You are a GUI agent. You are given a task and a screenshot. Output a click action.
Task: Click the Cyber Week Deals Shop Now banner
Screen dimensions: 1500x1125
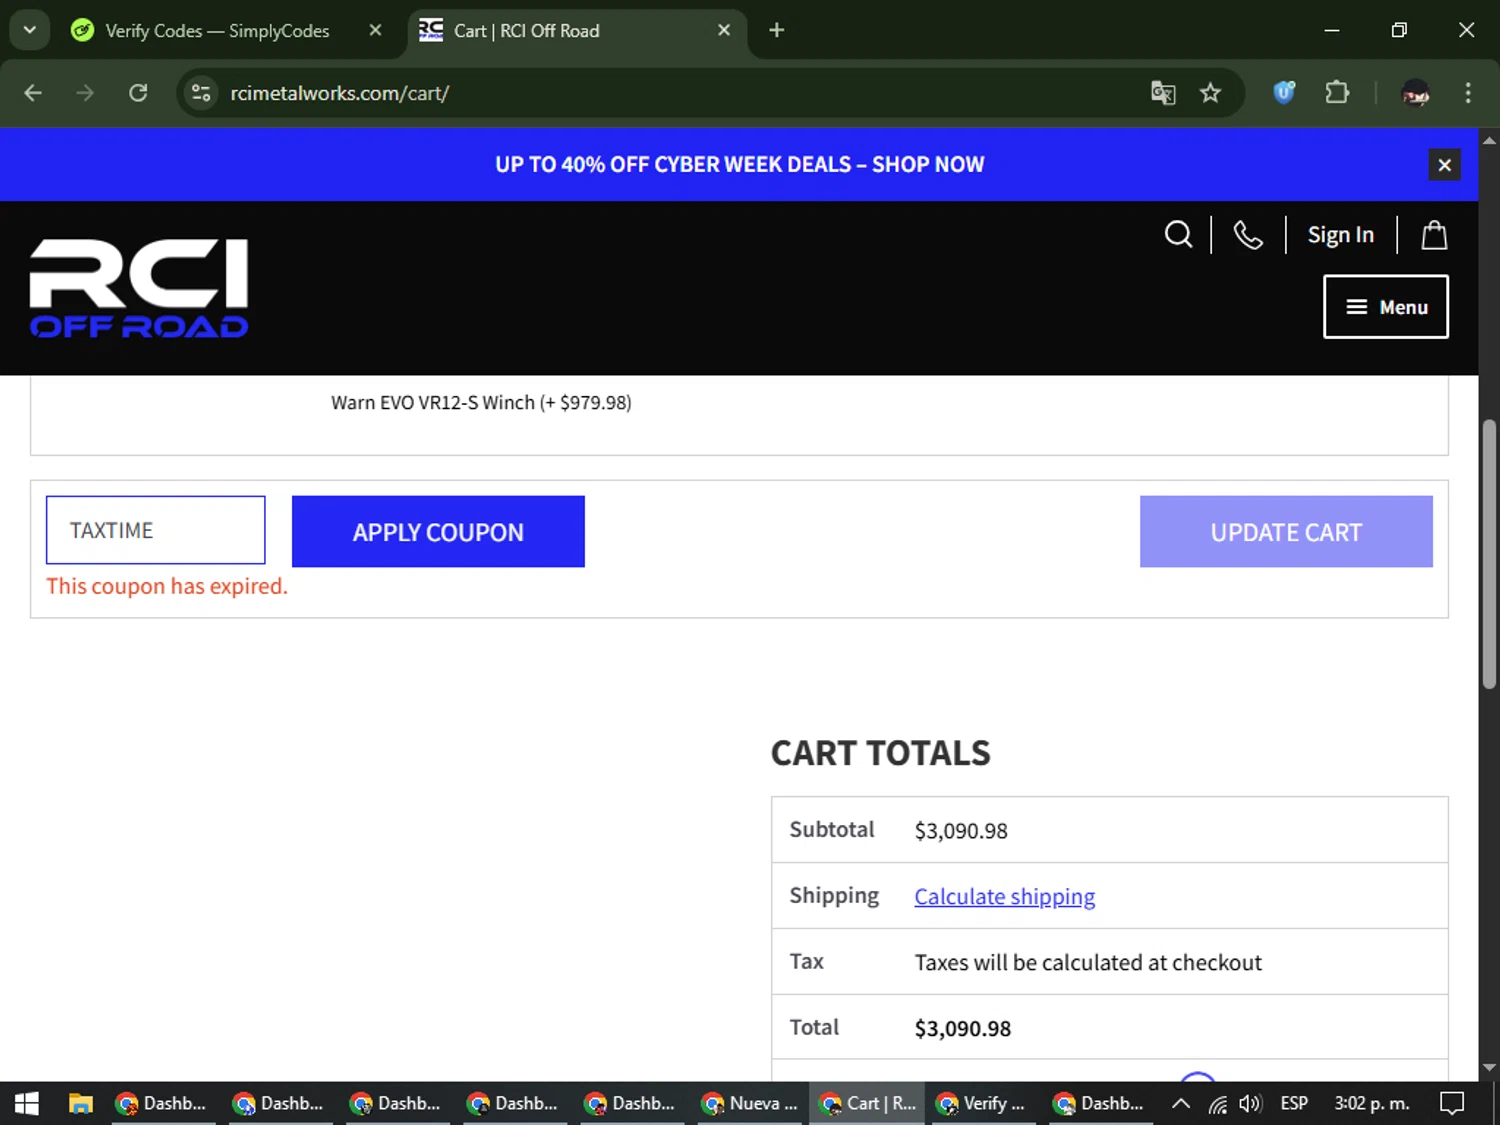[739, 164]
